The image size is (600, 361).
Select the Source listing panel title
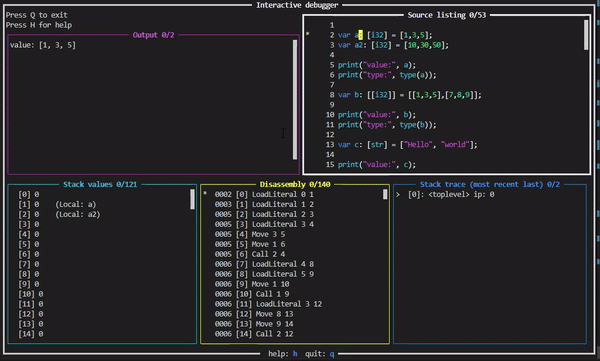[x=447, y=15]
